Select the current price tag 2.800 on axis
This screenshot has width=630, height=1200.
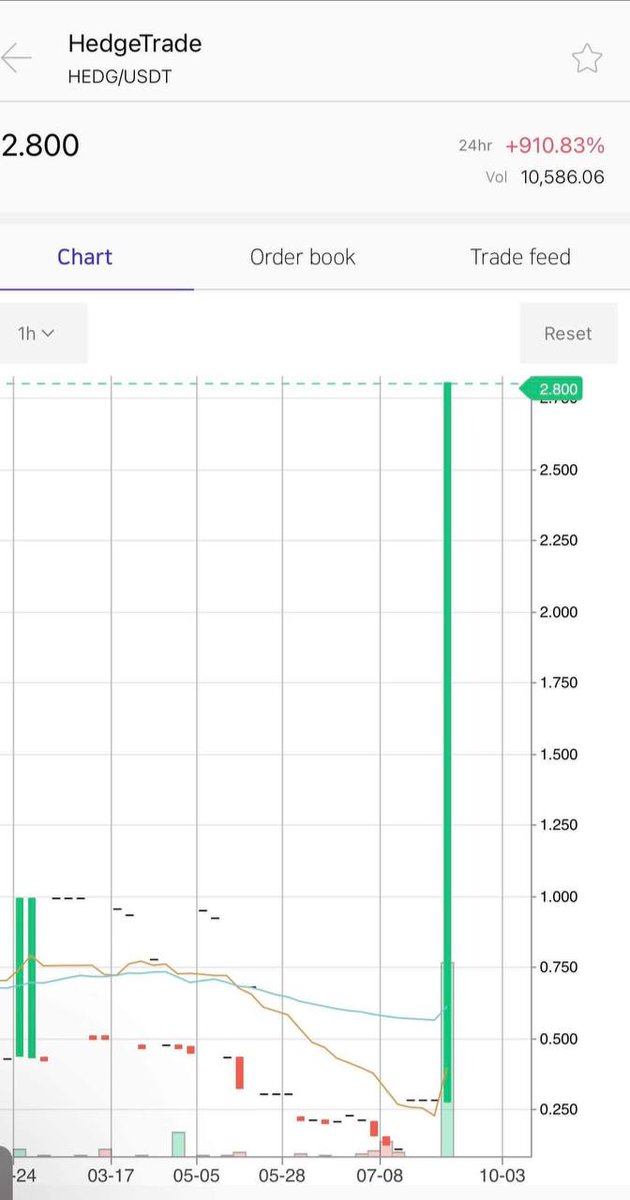pyautogui.click(x=550, y=389)
